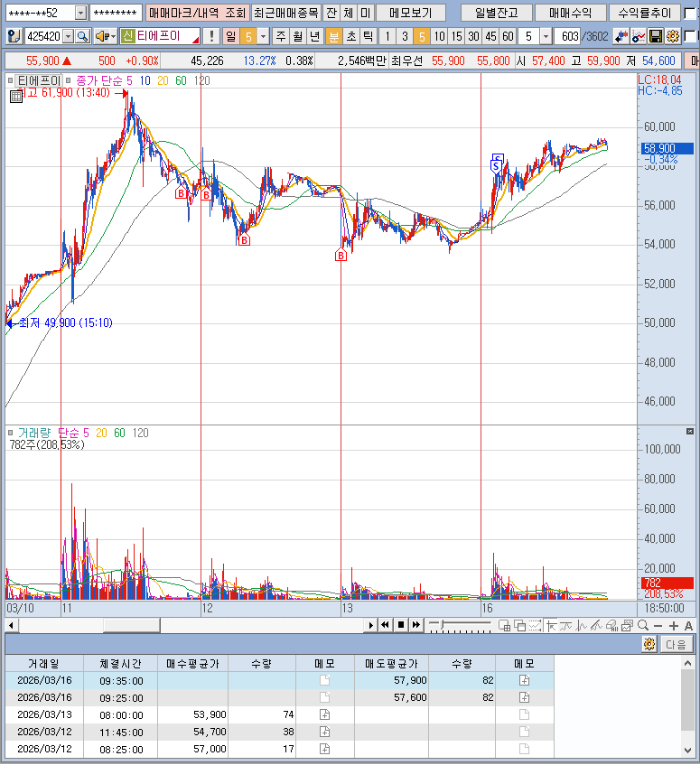Click the plus zoom-in icon
This screenshot has width=700, height=764.
point(674,626)
